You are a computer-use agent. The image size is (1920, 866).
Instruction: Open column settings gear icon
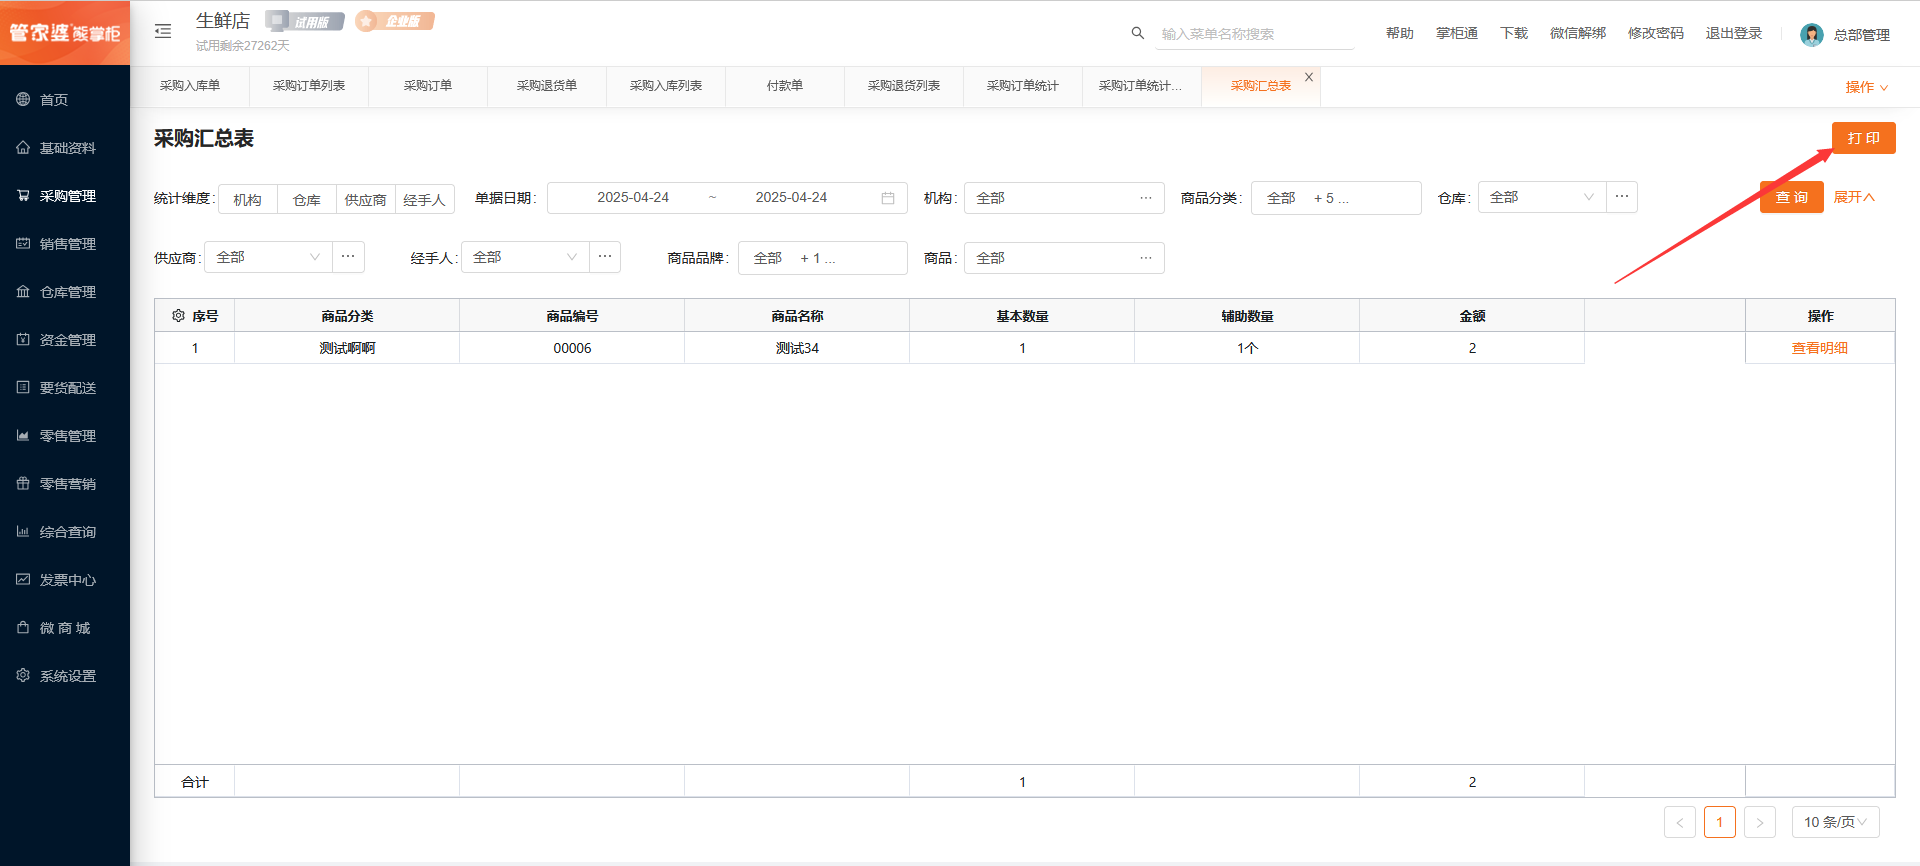click(x=178, y=316)
